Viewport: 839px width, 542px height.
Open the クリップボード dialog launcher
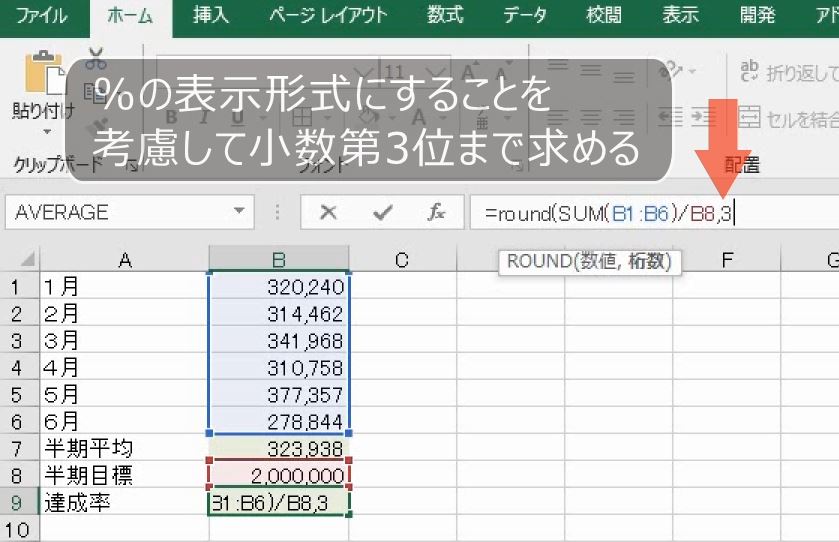point(131,166)
